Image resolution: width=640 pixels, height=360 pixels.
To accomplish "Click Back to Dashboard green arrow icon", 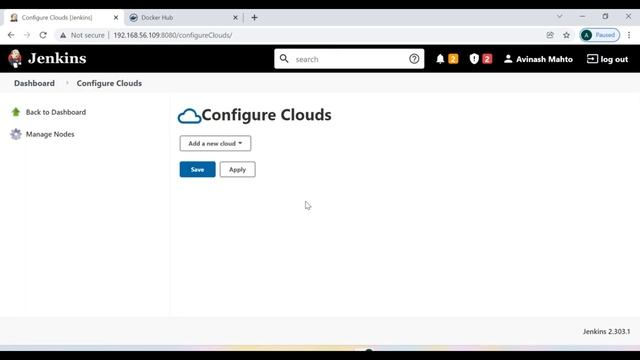I will click(x=16, y=112).
